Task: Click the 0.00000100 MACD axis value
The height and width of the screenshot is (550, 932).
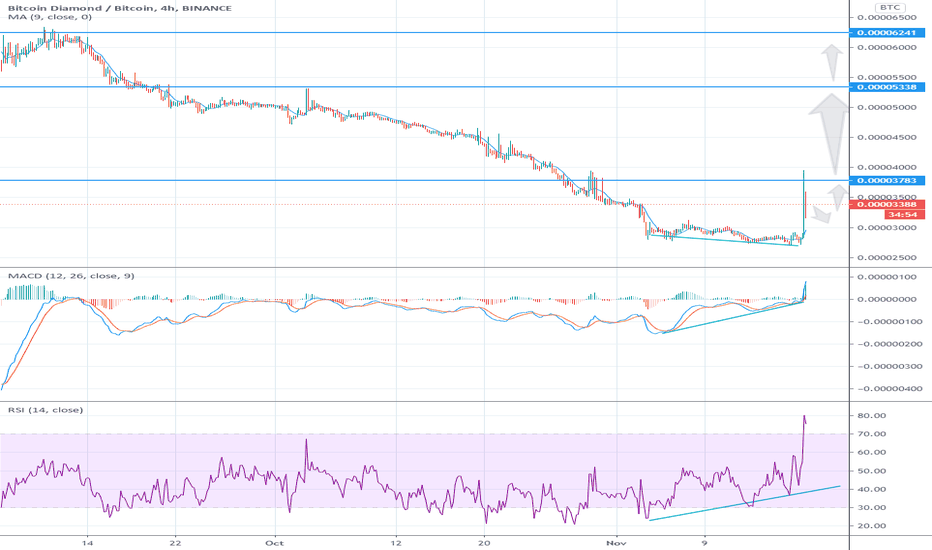Action: (887, 277)
